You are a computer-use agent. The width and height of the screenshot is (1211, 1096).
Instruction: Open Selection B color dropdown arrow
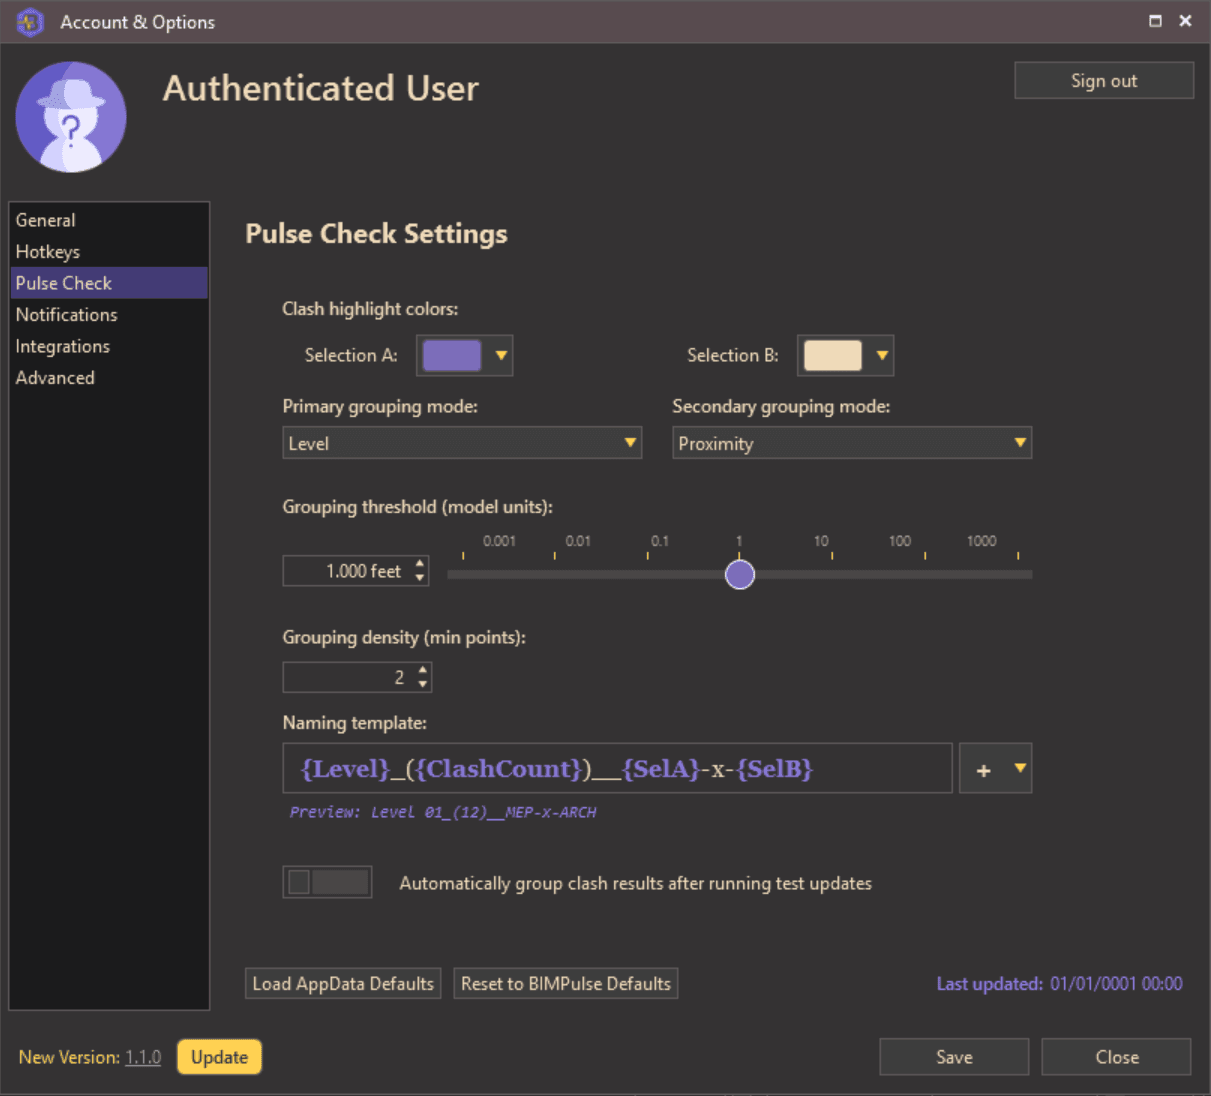[882, 355]
